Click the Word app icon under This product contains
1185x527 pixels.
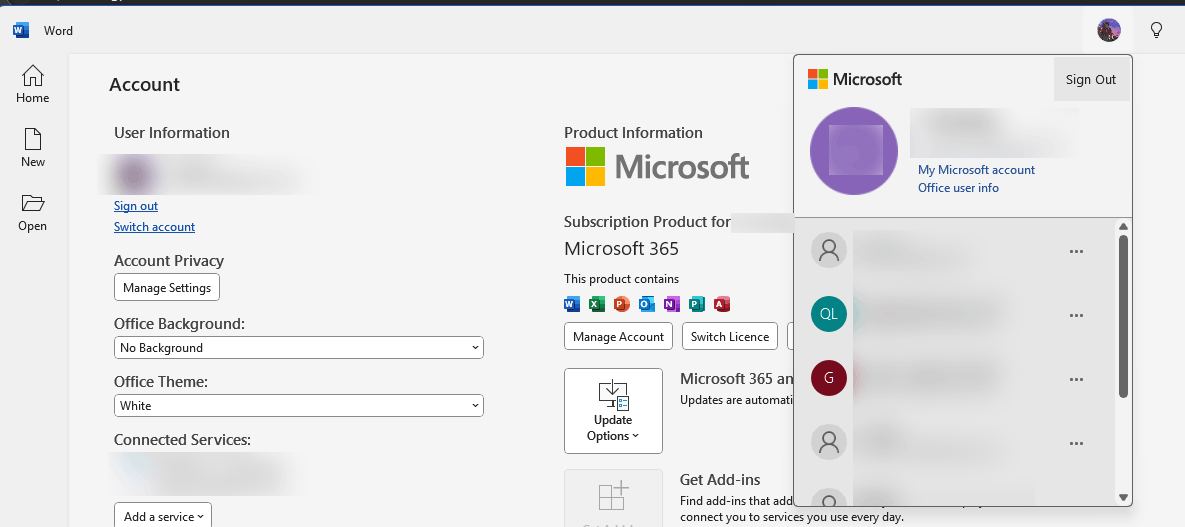point(572,304)
